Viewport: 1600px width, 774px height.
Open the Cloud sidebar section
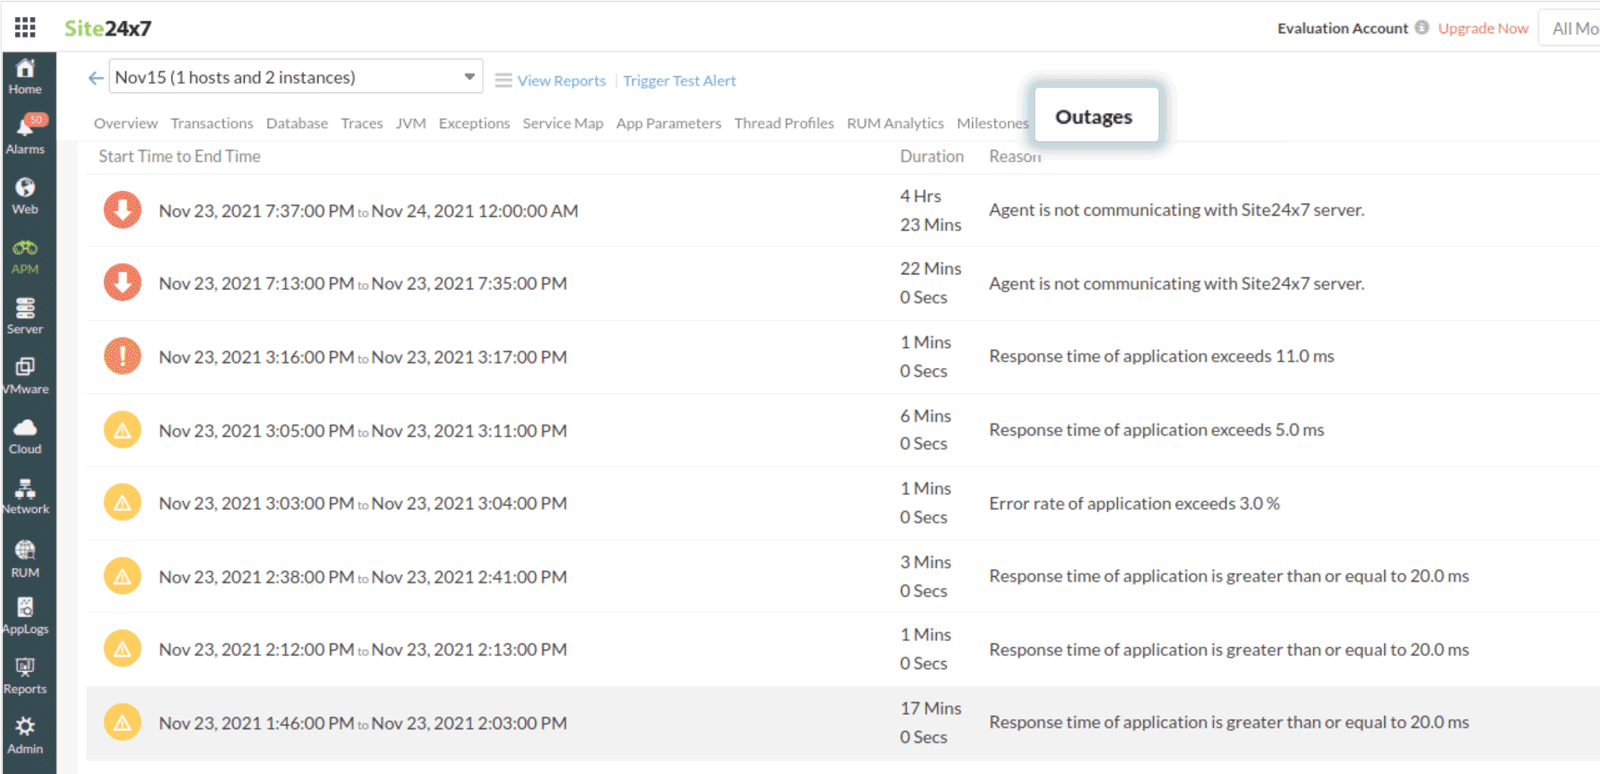pyautogui.click(x=25, y=435)
